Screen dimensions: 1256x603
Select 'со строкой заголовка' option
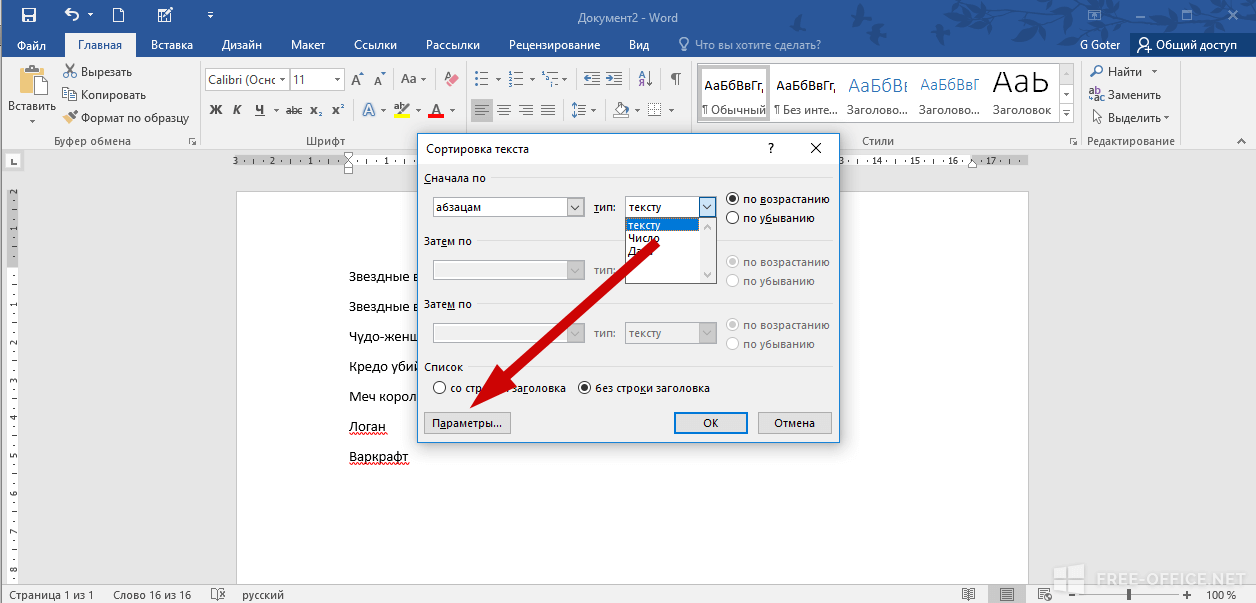click(439, 388)
